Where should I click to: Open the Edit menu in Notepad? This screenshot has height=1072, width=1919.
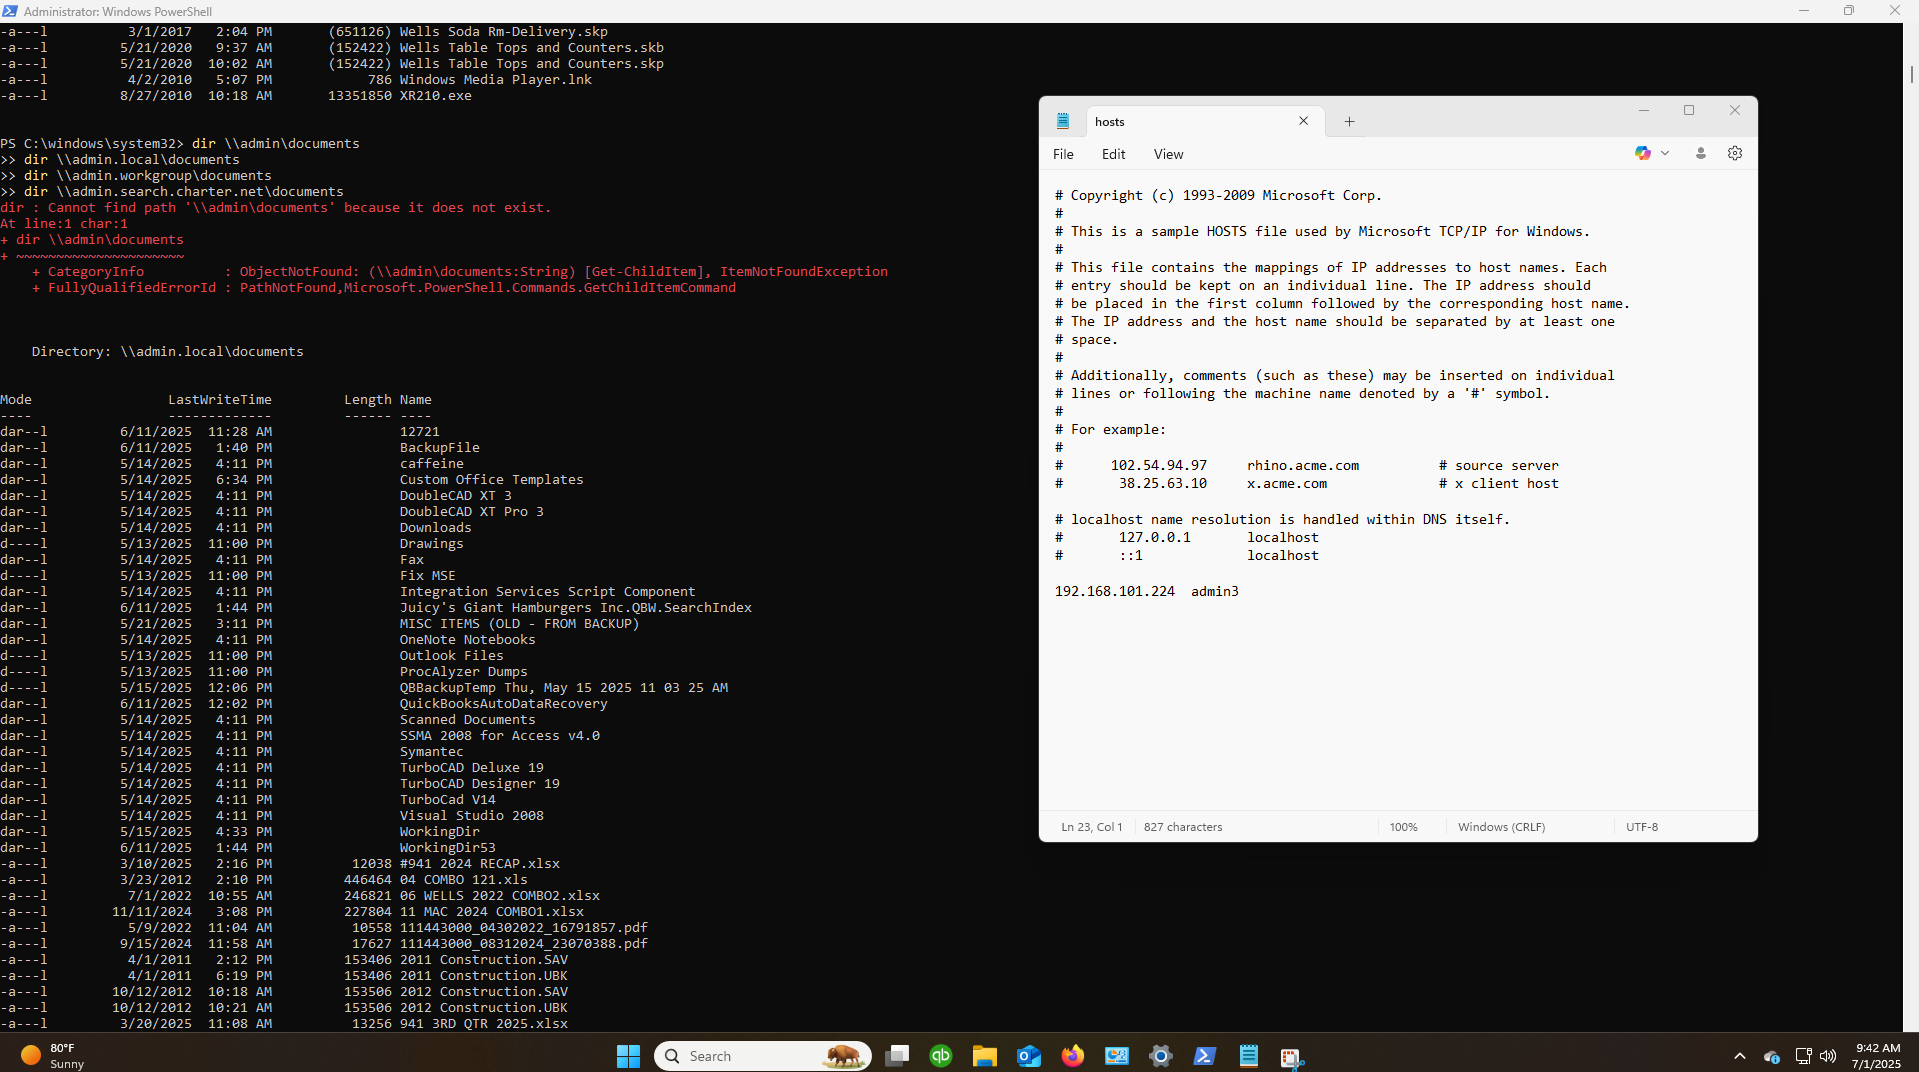tap(1113, 154)
